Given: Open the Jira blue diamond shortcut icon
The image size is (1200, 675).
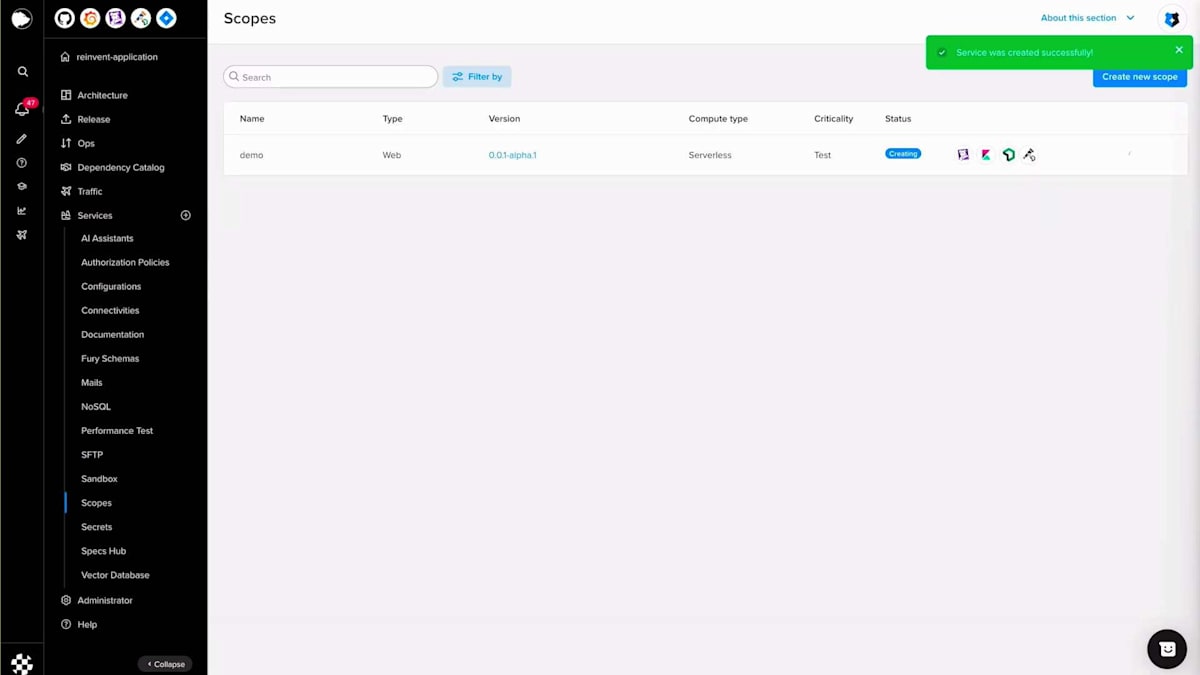Looking at the screenshot, I should [167, 18].
